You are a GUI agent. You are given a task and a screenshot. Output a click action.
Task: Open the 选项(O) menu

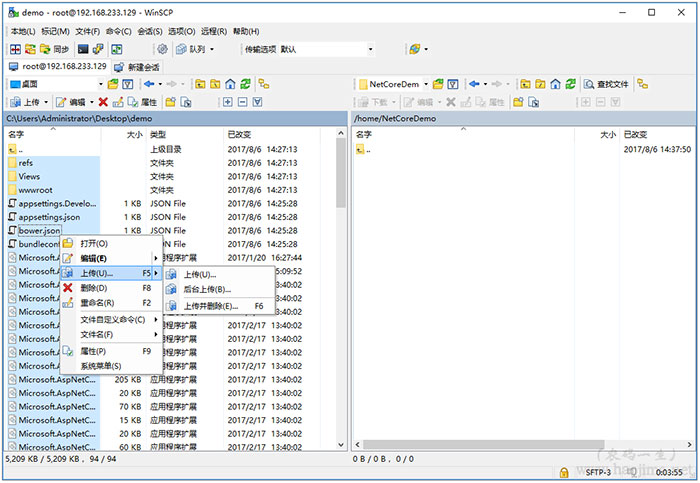[181, 31]
